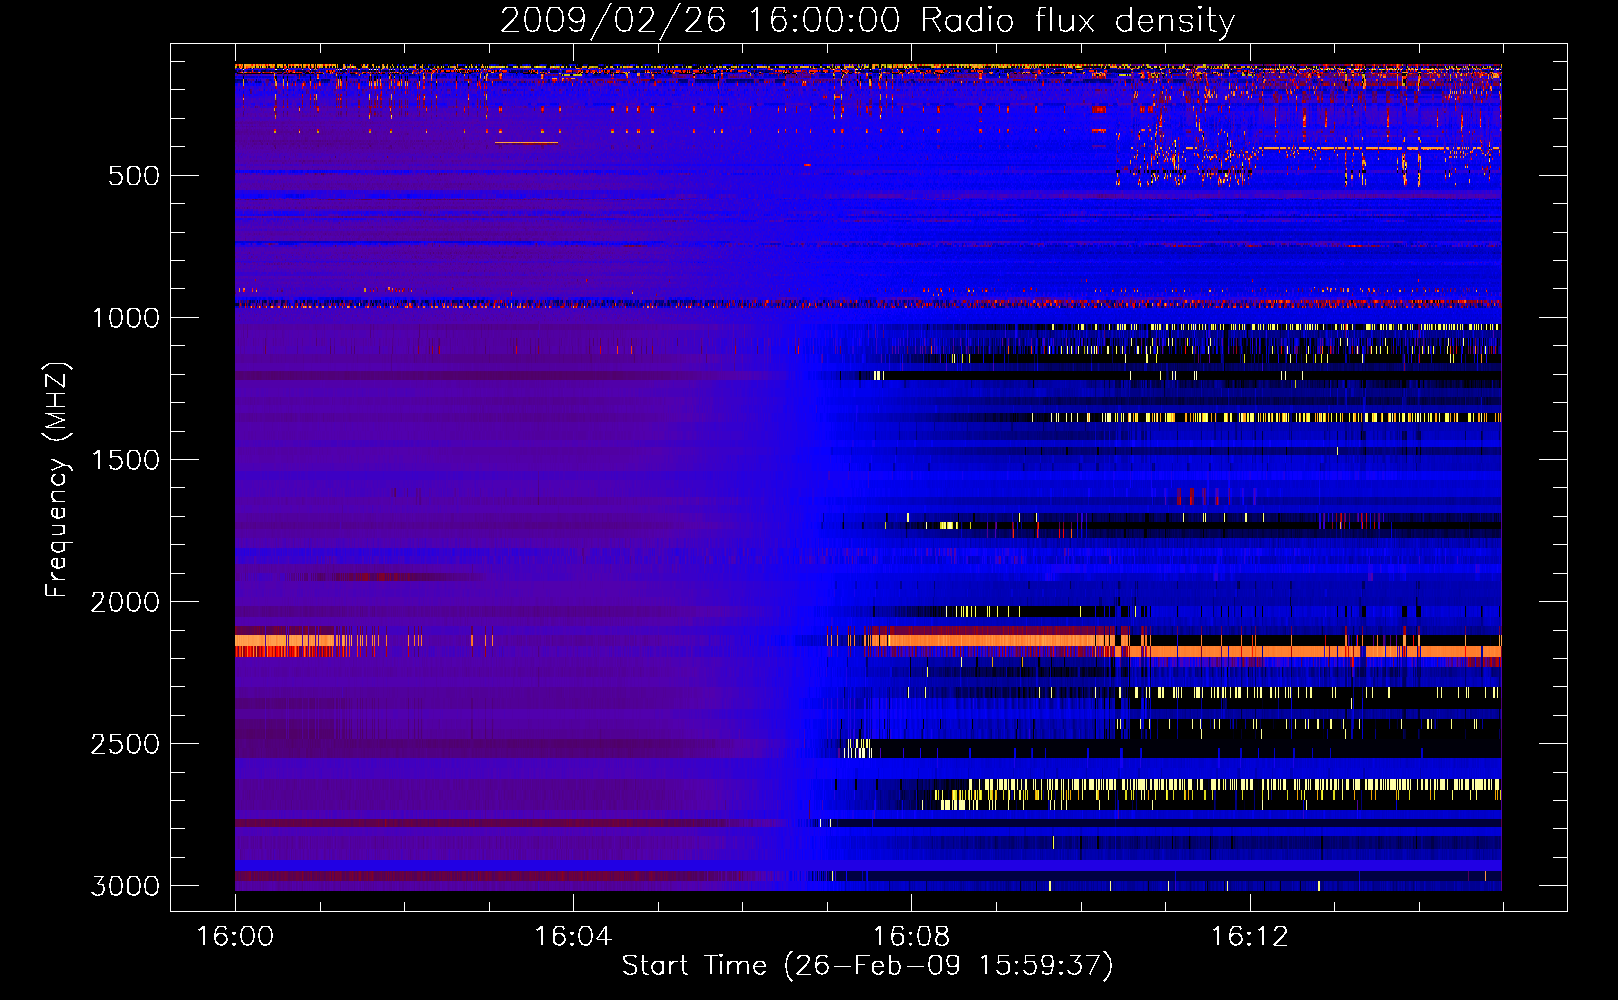Image resolution: width=1618 pixels, height=1000 pixels.
Task: Click the 'Start Time (26-Feb-09 15:59:37)' label
Action: (867, 966)
